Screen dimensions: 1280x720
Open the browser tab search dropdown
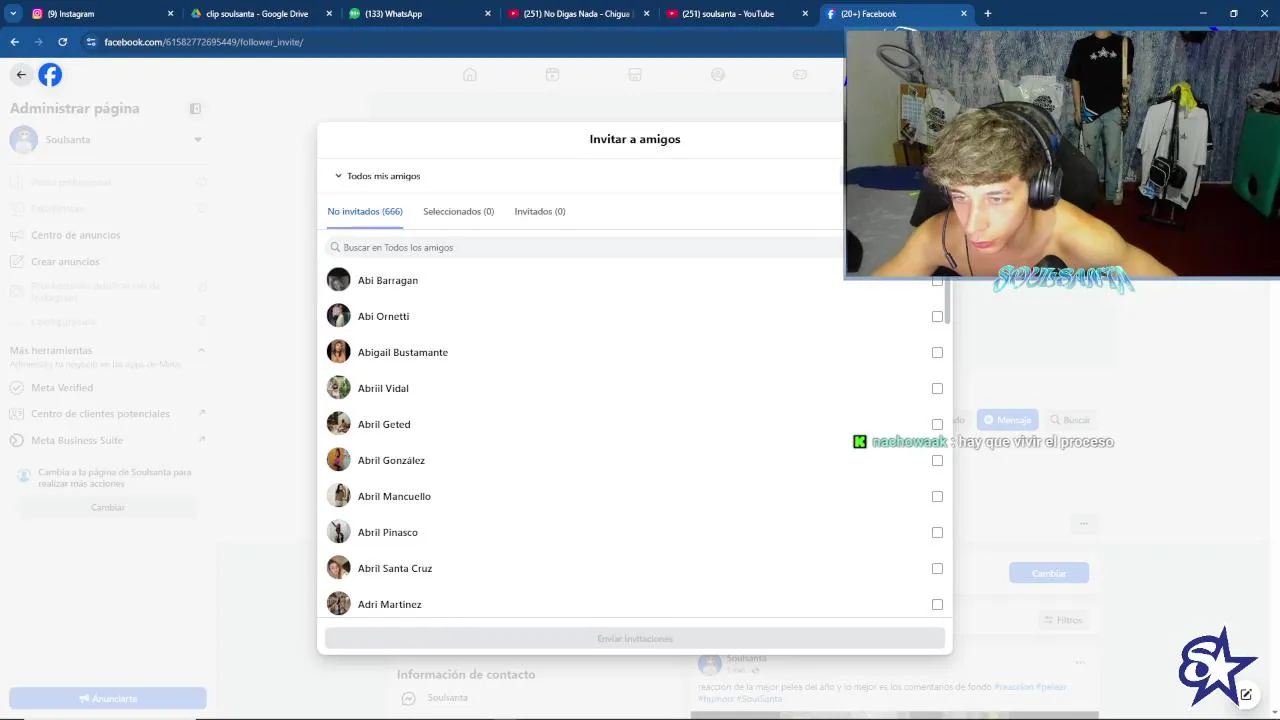tap(13, 14)
